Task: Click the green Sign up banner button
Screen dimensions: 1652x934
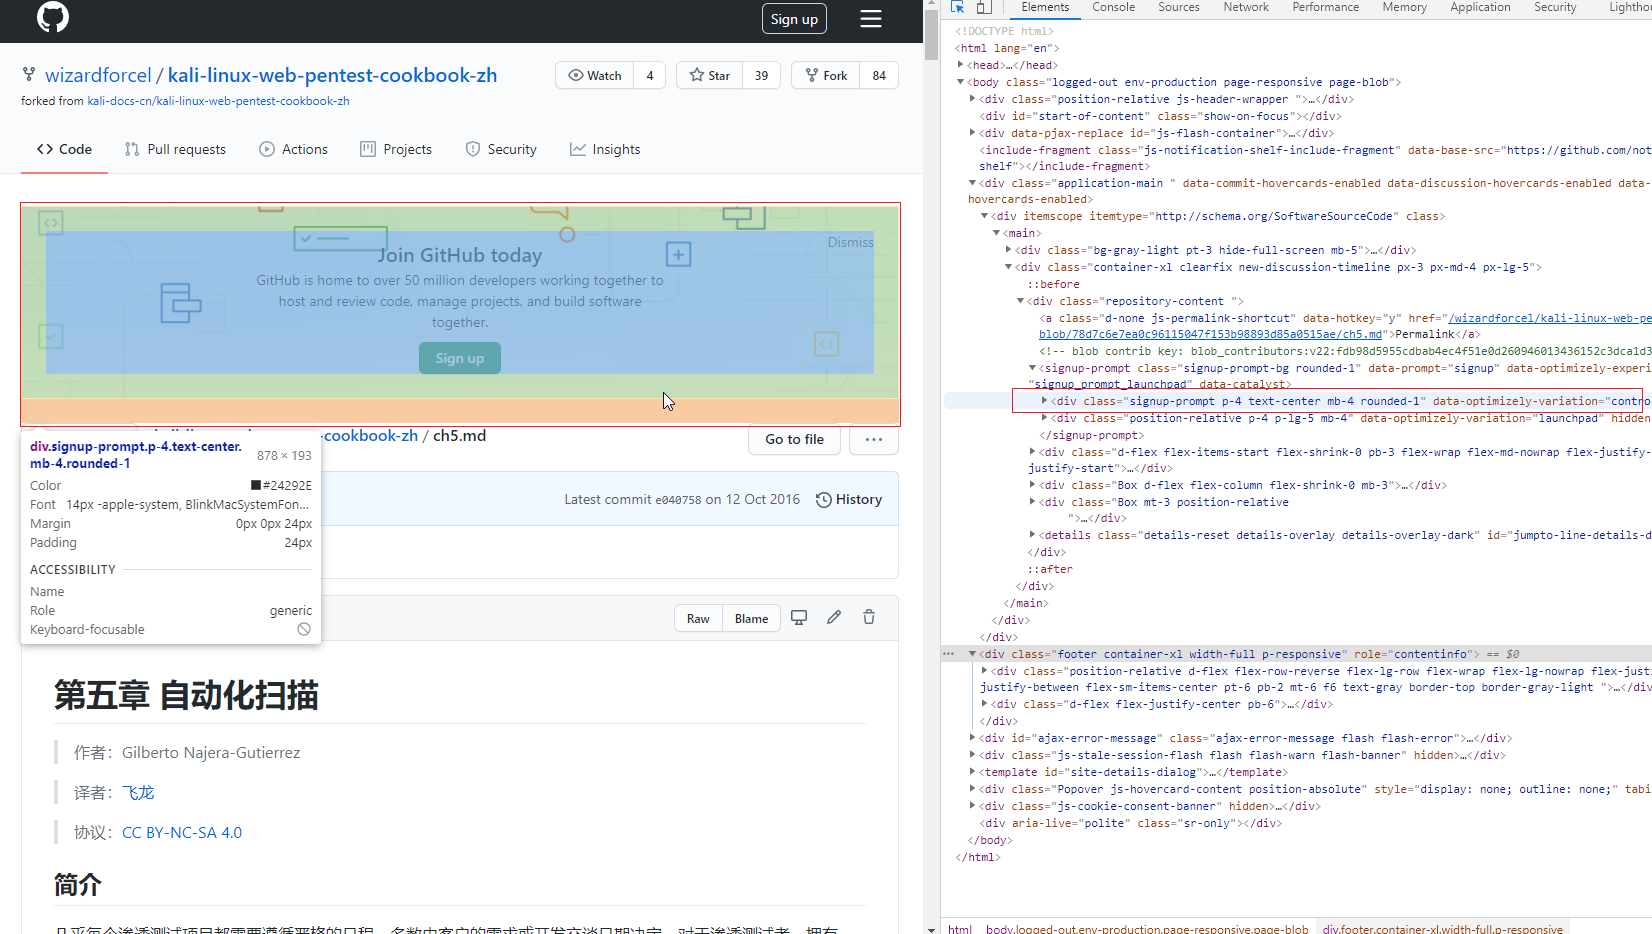Action: (x=460, y=358)
